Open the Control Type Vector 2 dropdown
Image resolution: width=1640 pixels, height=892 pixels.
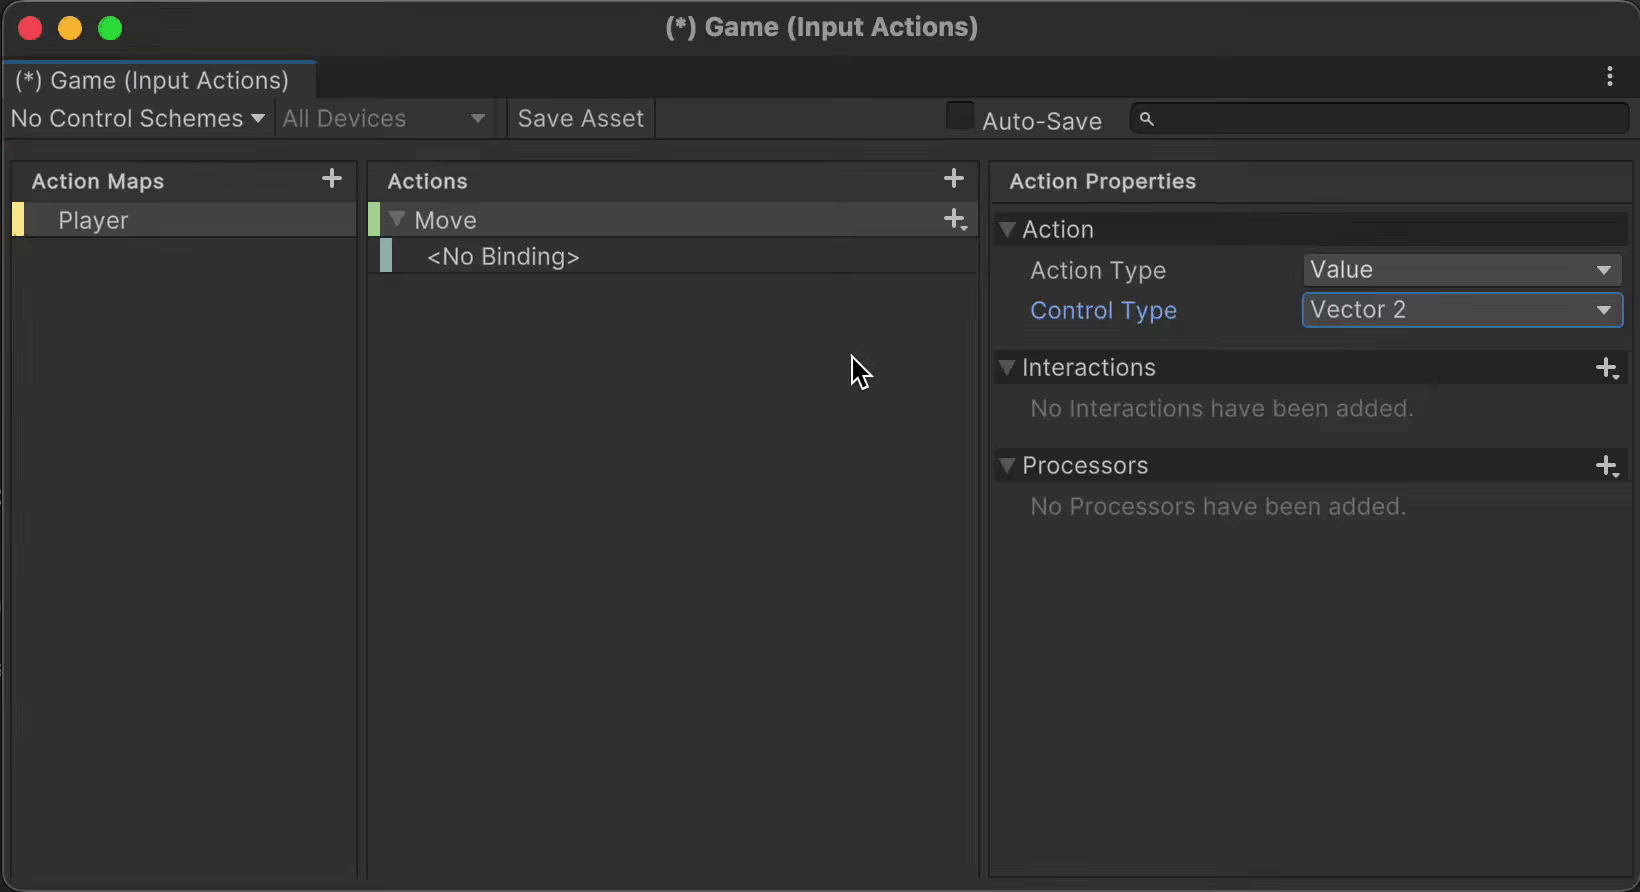1461,310
